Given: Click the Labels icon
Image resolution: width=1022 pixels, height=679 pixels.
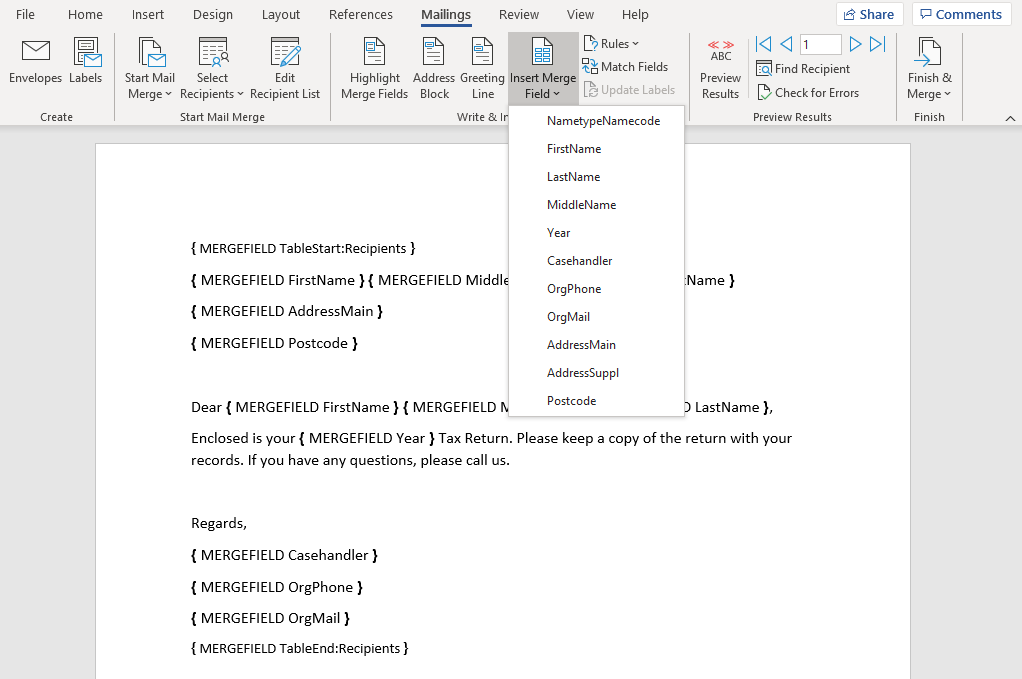Looking at the screenshot, I should point(85,52).
